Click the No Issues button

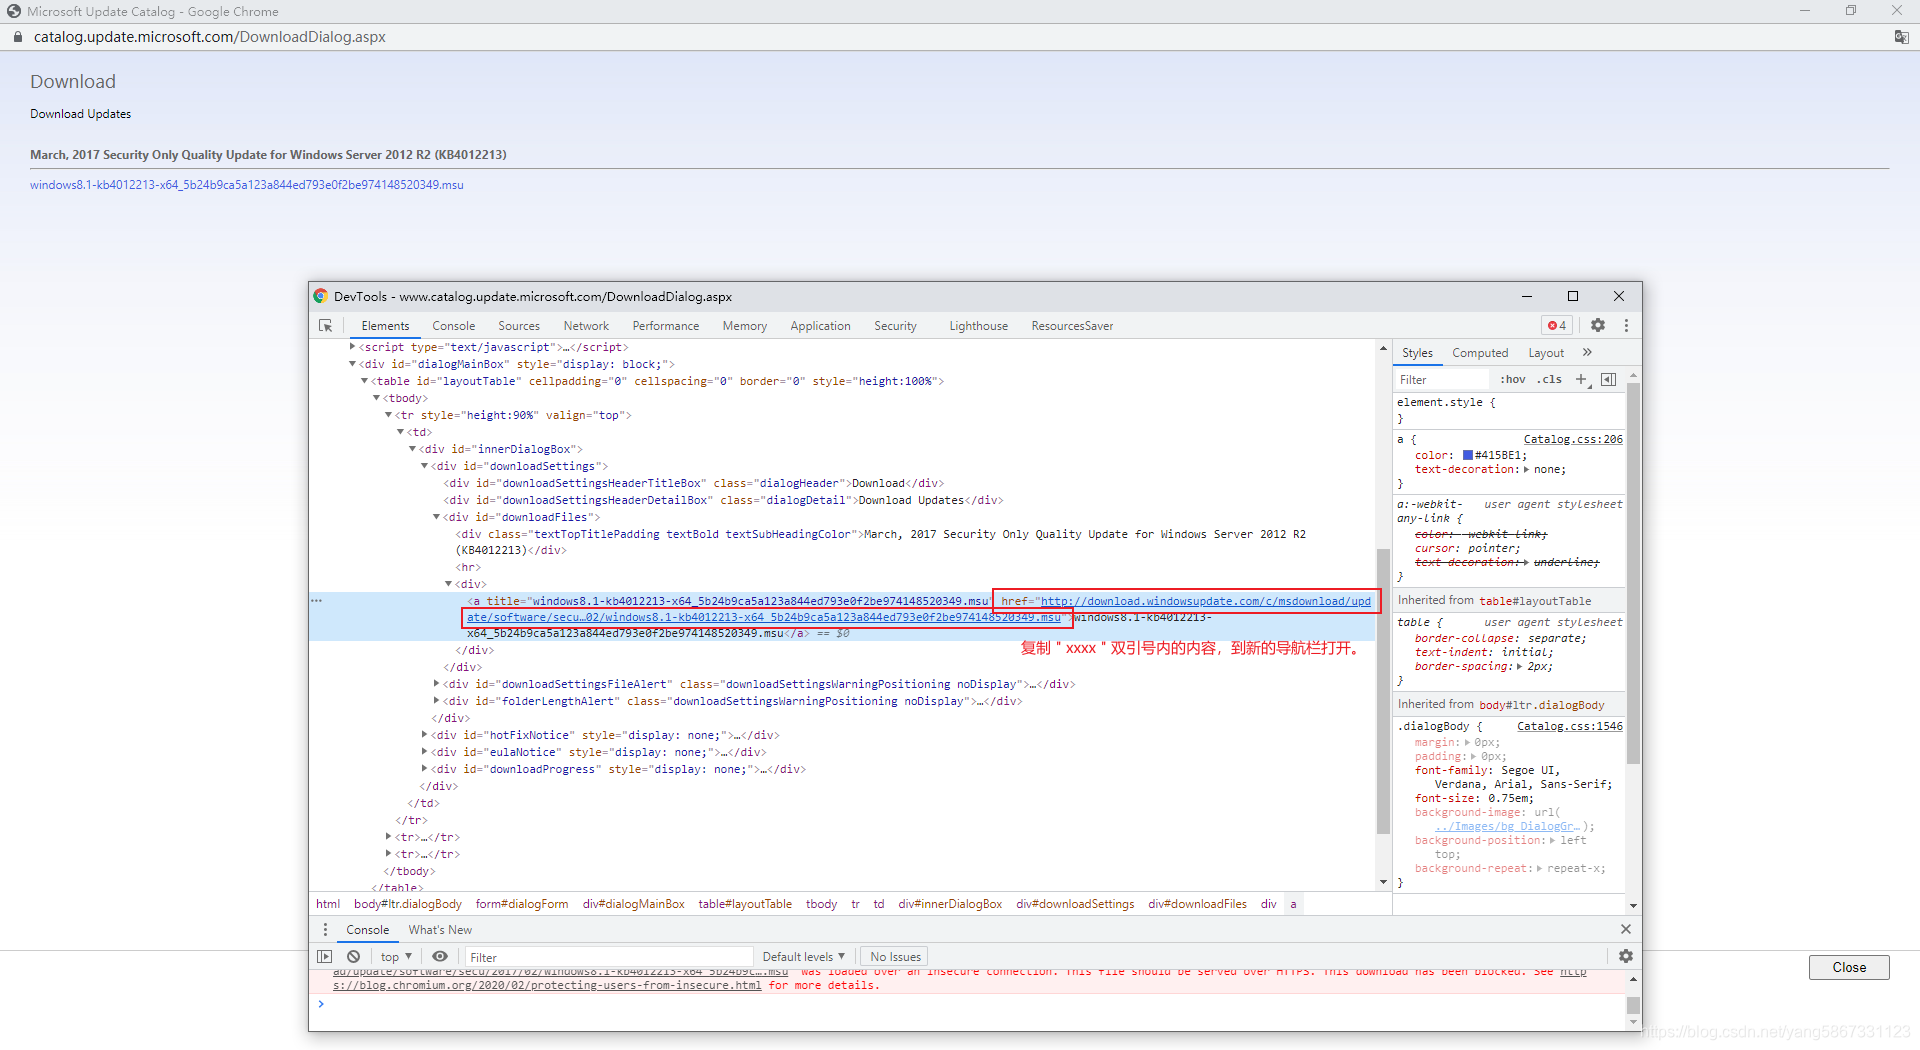[895, 957]
